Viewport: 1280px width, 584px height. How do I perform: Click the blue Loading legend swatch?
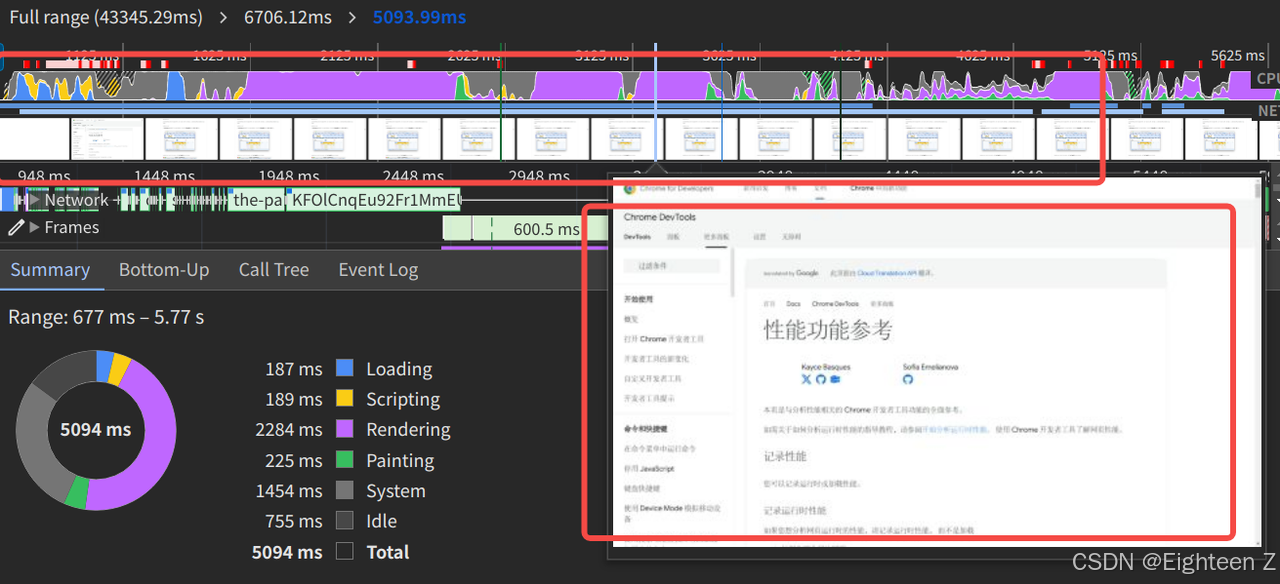345,368
